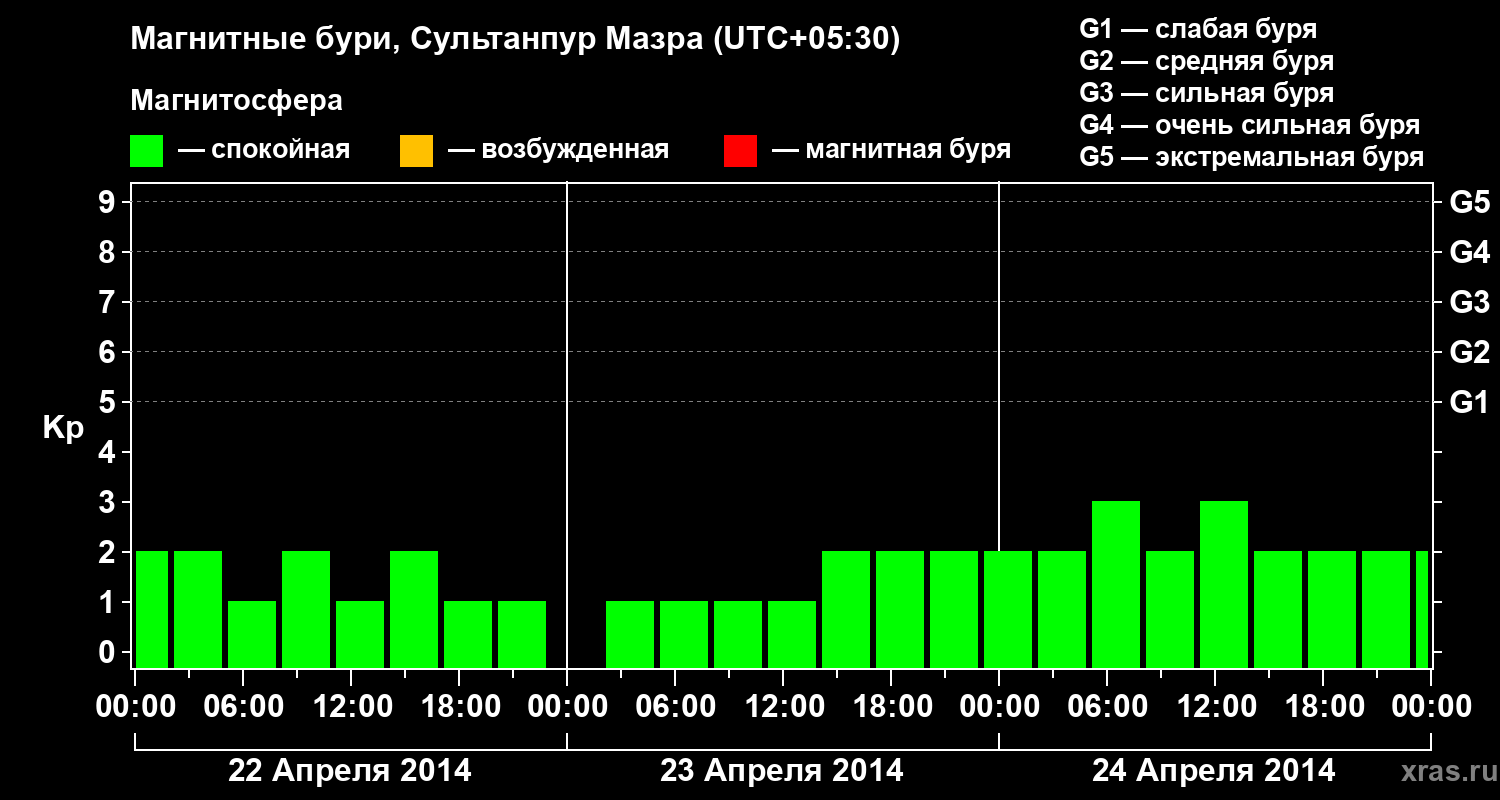
Task: Click the Kp 2 bar straddling midnight into 24 April
Action: pos(1008,609)
